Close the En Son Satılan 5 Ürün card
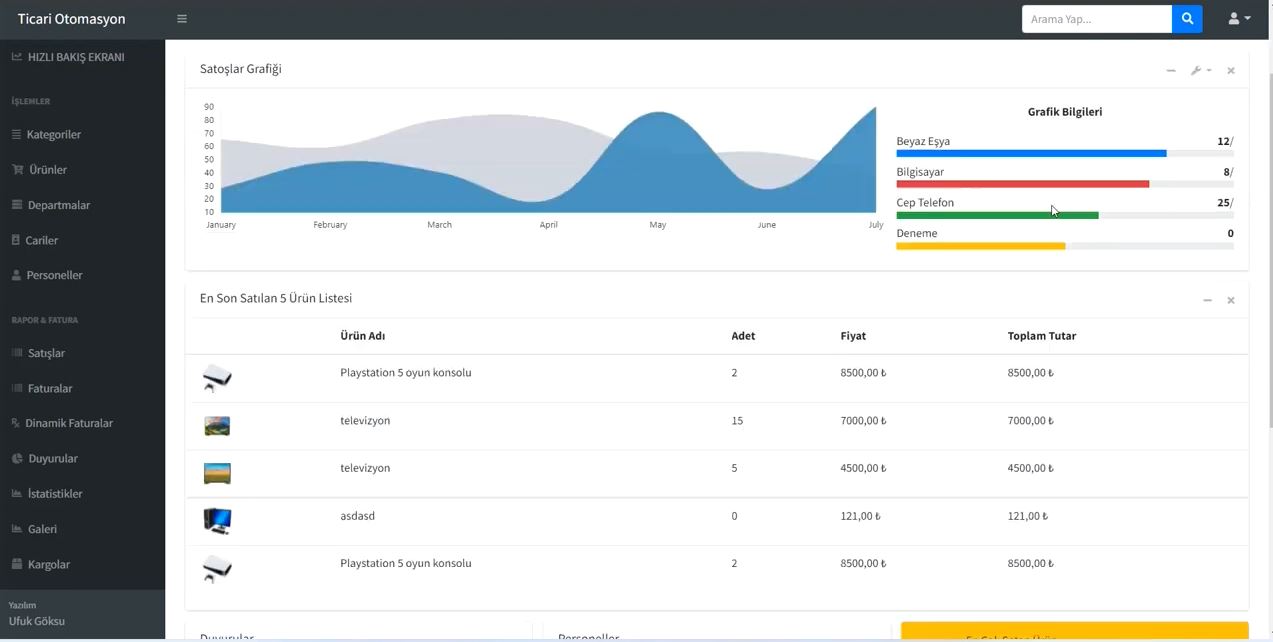This screenshot has width=1273, height=642. [1231, 300]
